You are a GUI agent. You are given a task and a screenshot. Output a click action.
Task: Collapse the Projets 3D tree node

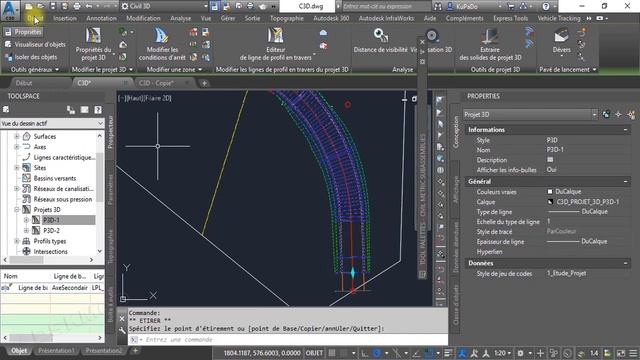pos(17,209)
